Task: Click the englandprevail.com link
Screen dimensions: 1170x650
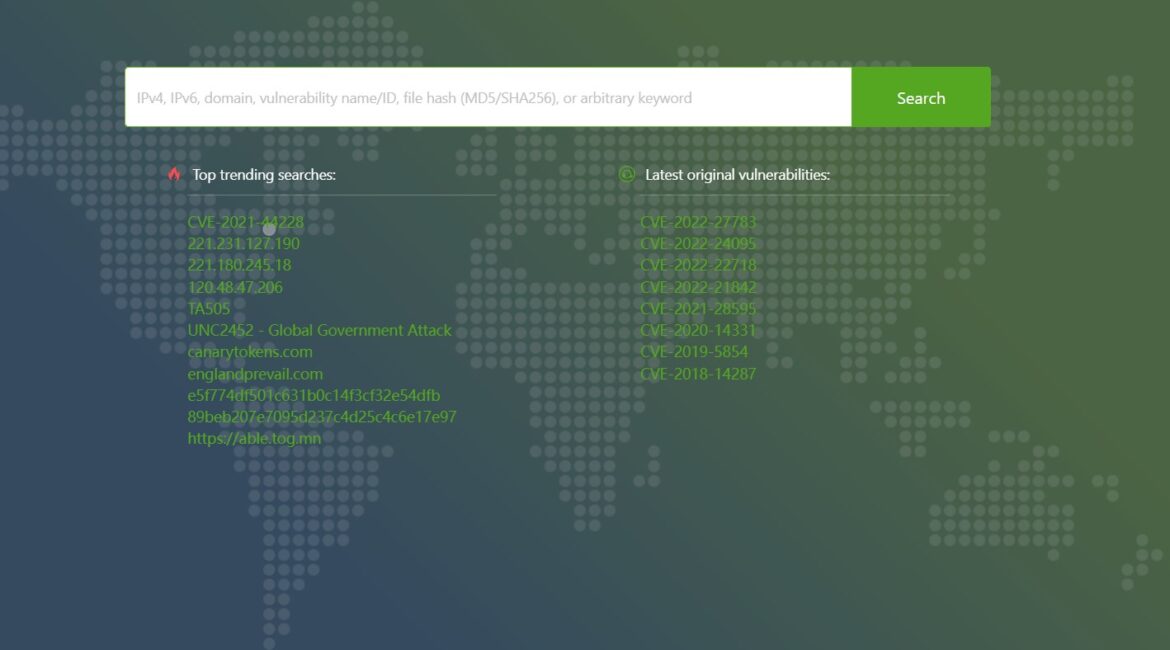Action: [255, 374]
